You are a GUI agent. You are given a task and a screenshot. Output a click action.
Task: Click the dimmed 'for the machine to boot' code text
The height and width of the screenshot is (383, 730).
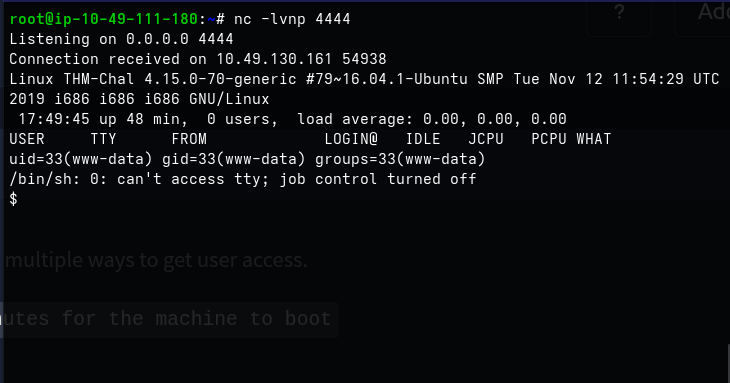[196, 319]
